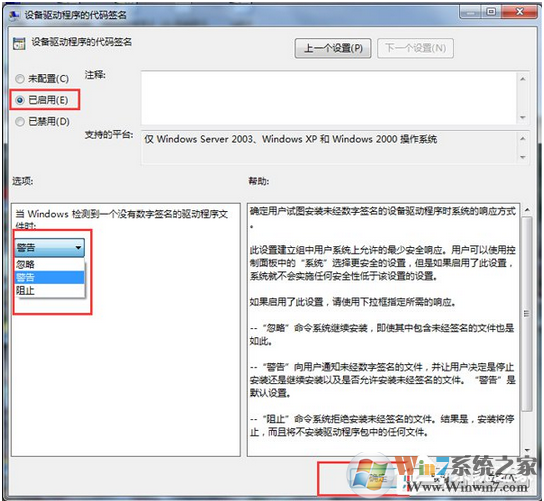Image resolution: width=544 pixels, height=501 pixels.
Task: Click the 下一个设置(N) button
Action: 415,48
